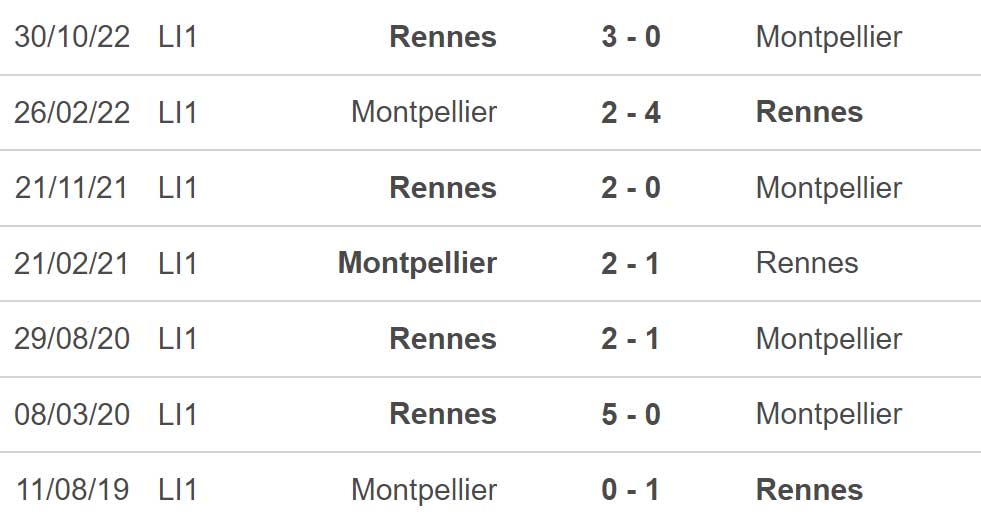Click the LI1 league label for 21/11/21
981x523 pixels.
point(178,188)
